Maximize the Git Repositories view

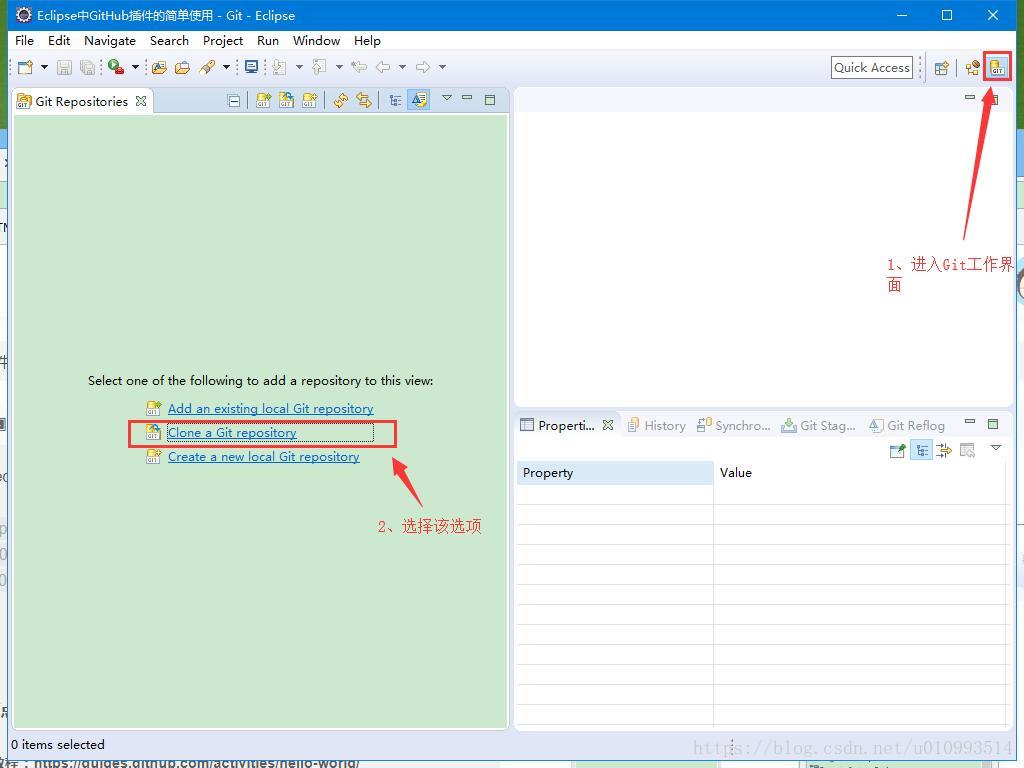point(490,99)
